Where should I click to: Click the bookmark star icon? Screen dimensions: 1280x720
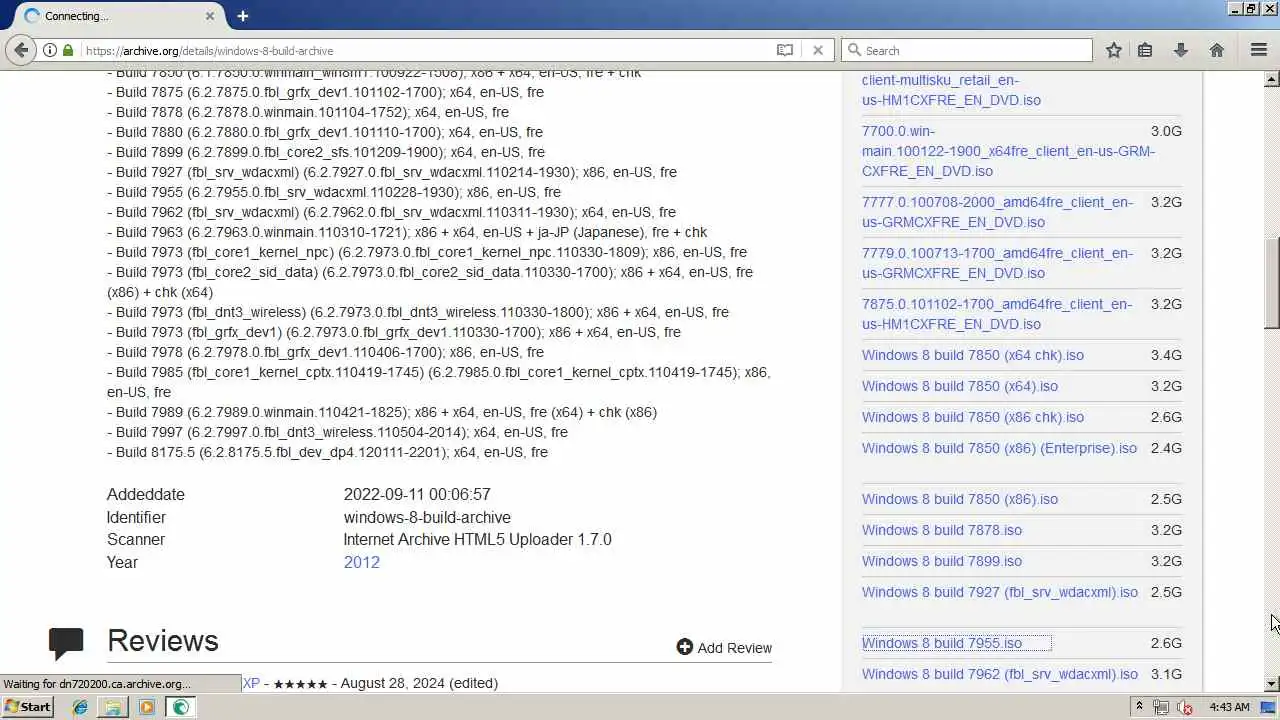point(1113,50)
